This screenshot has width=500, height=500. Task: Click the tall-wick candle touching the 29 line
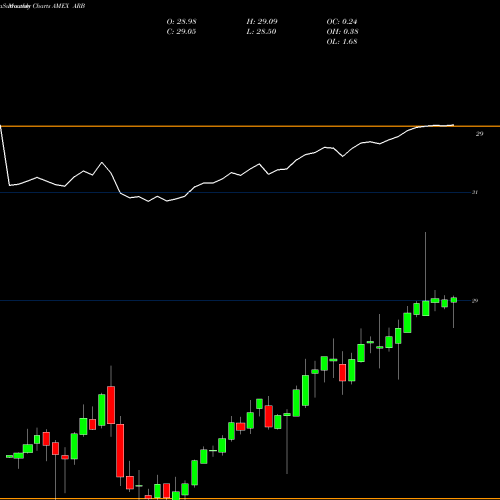coord(425,308)
